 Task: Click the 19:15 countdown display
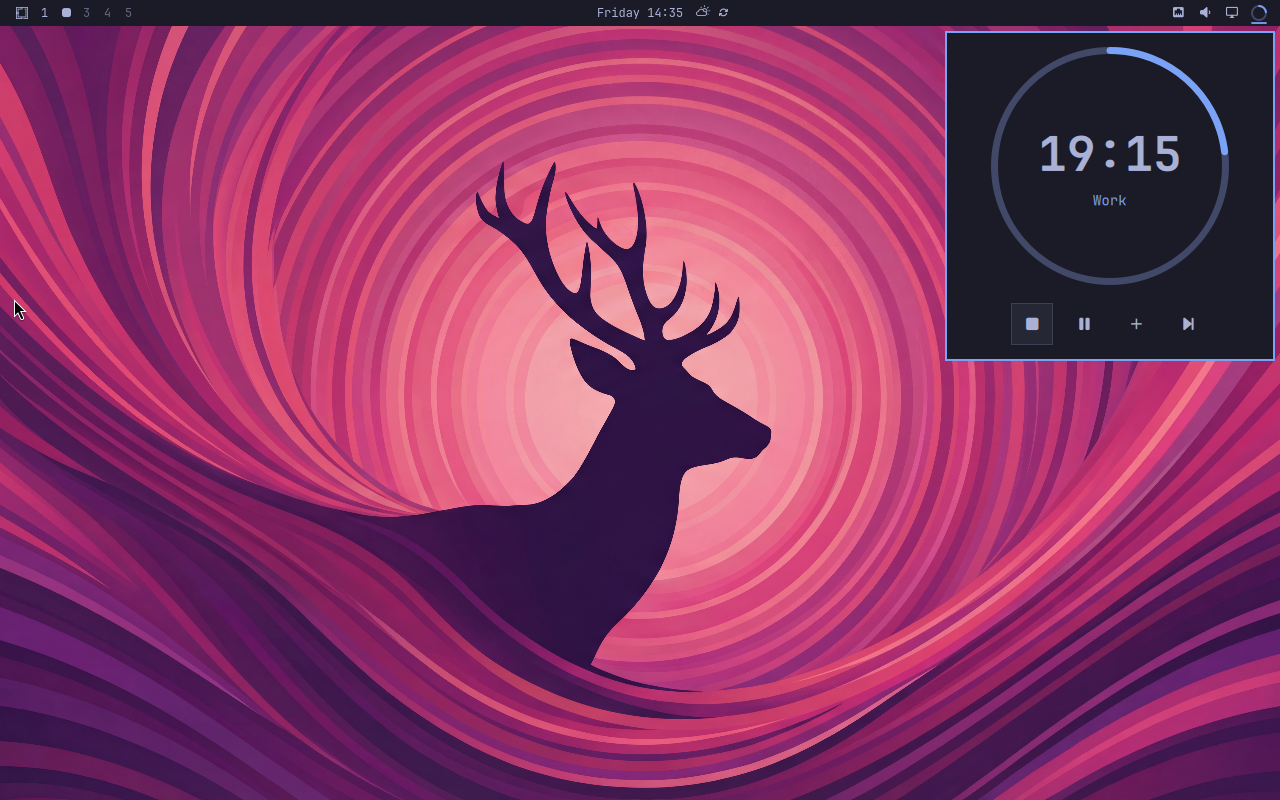(x=1110, y=154)
